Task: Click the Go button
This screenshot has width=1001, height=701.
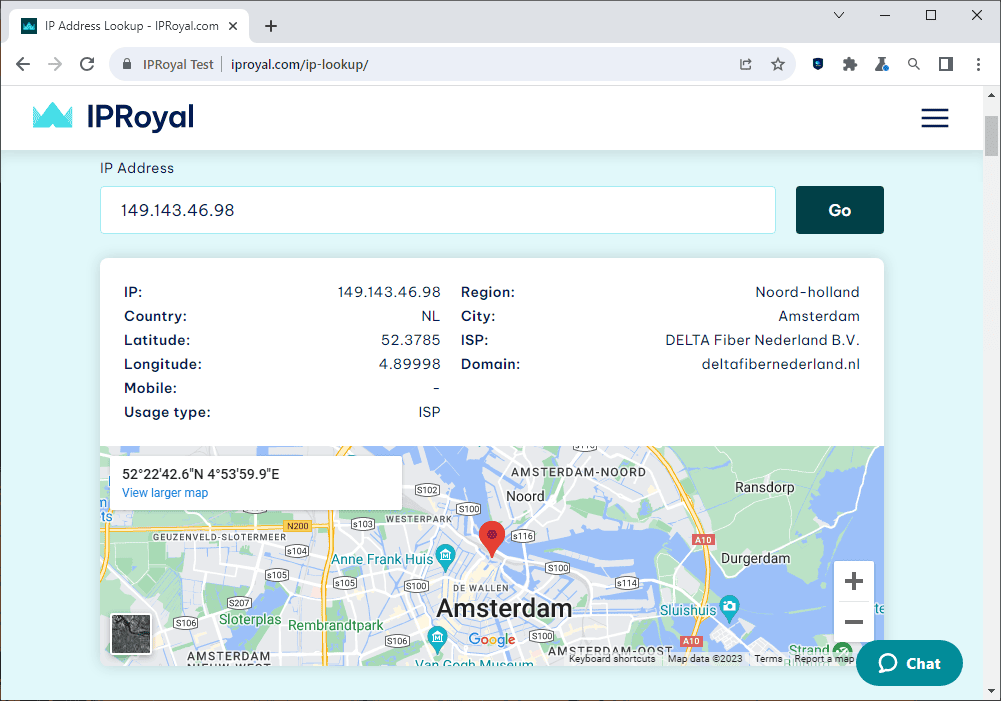Action: (839, 210)
